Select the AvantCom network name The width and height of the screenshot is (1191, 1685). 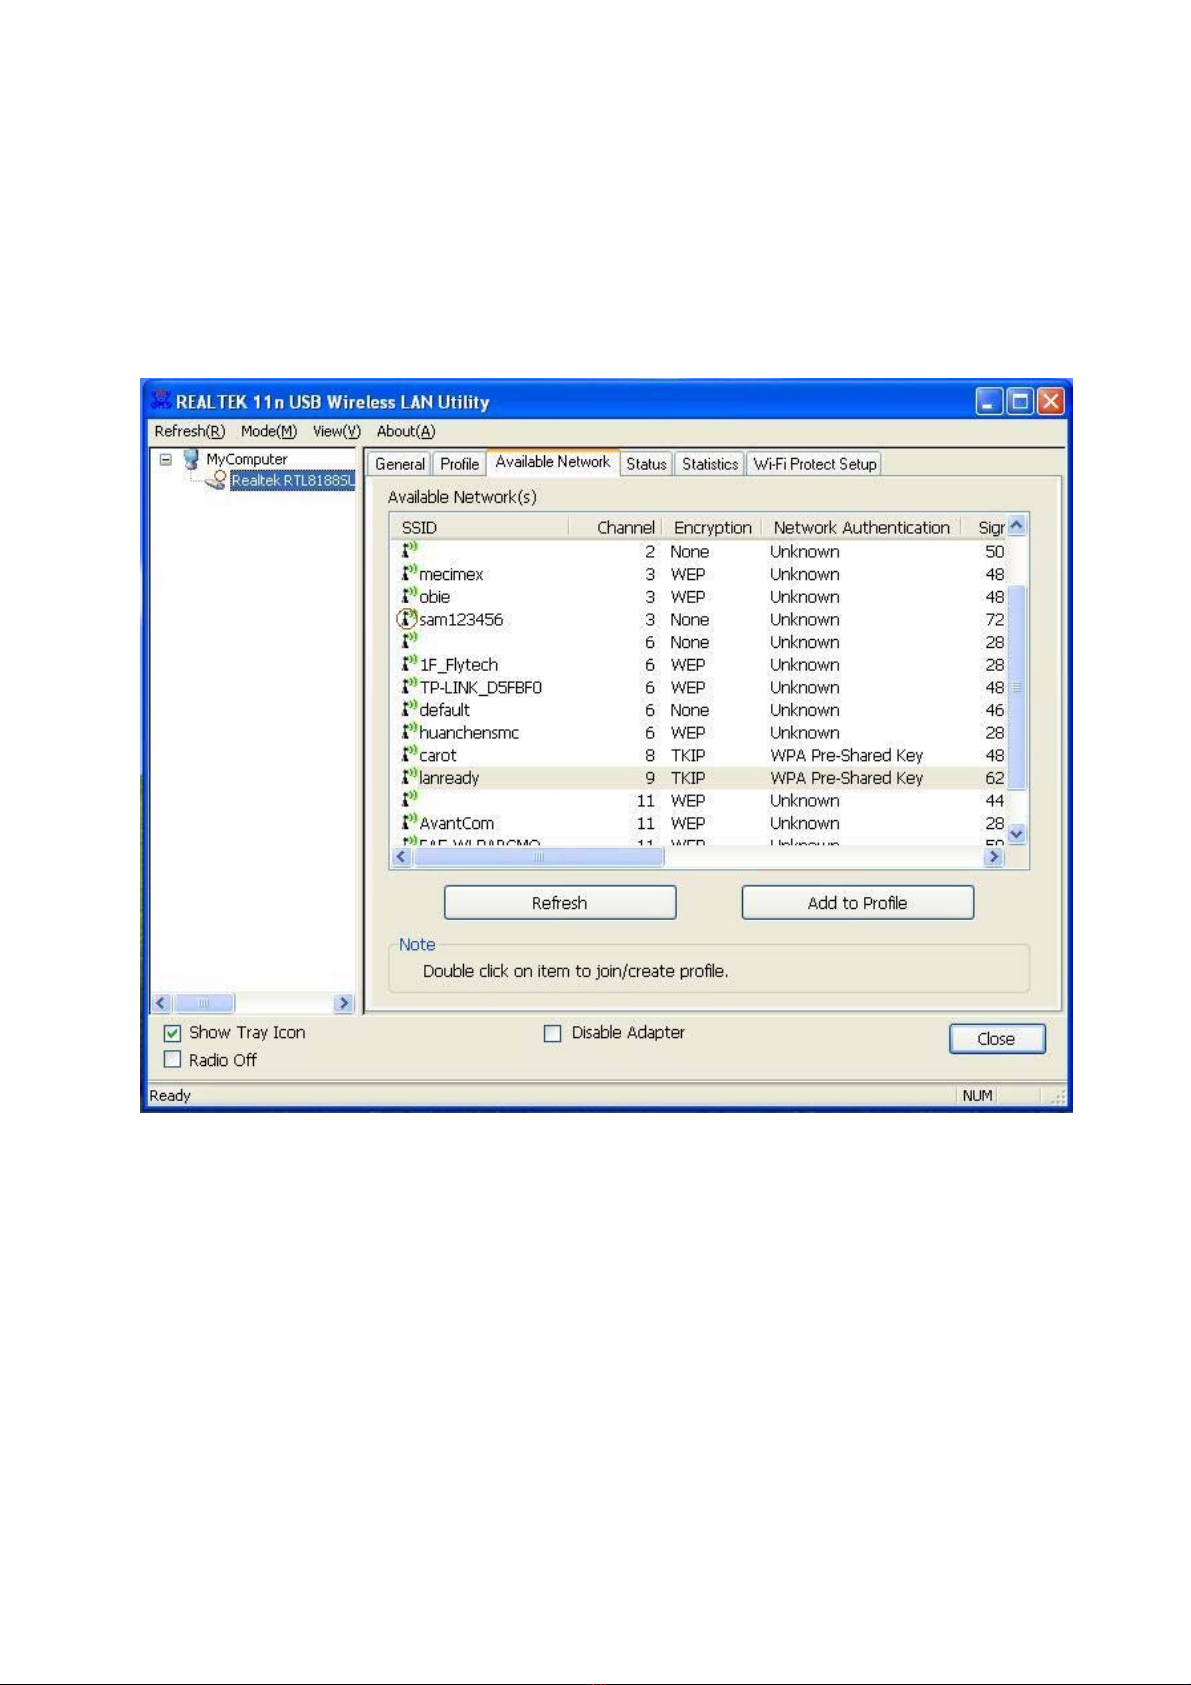pos(457,824)
